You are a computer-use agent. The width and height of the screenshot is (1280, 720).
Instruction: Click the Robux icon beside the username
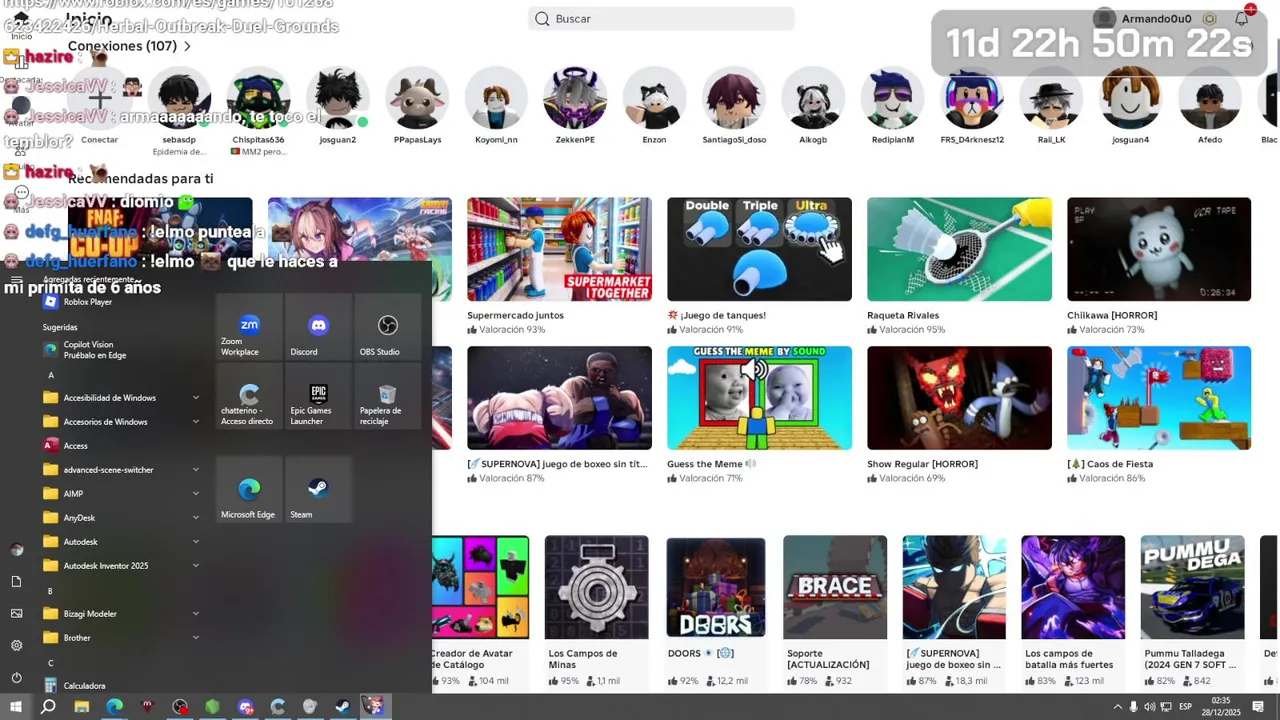(x=1209, y=18)
